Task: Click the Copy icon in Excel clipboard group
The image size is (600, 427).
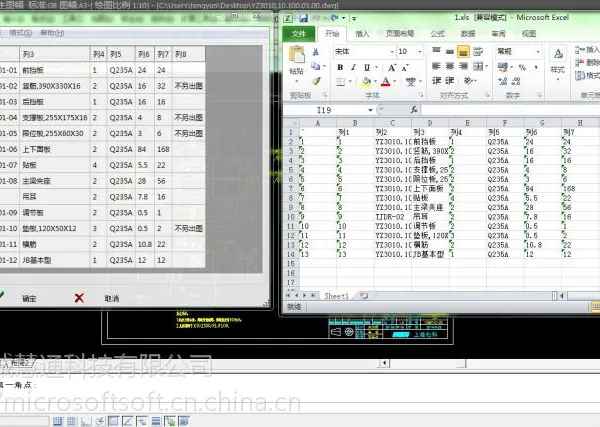Action: [x=316, y=66]
